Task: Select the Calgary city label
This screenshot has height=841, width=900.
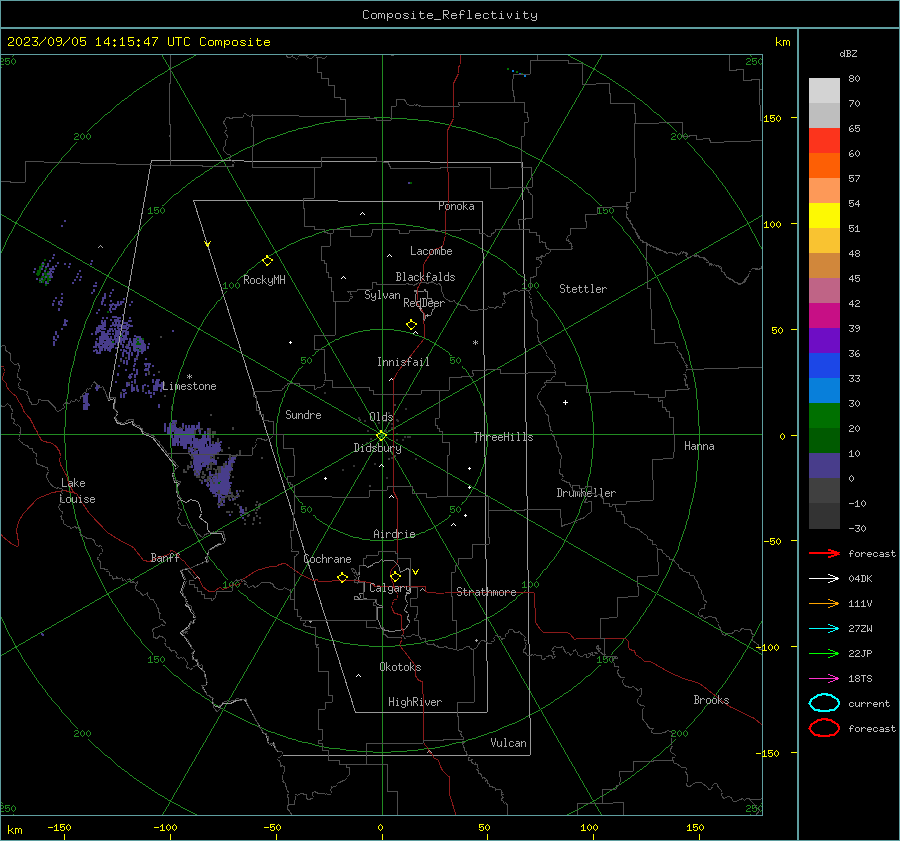Action: coord(390,588)
